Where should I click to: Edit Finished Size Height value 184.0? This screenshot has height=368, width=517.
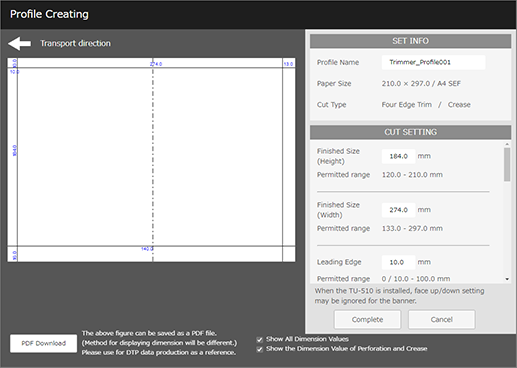click(x=399, y=156)
